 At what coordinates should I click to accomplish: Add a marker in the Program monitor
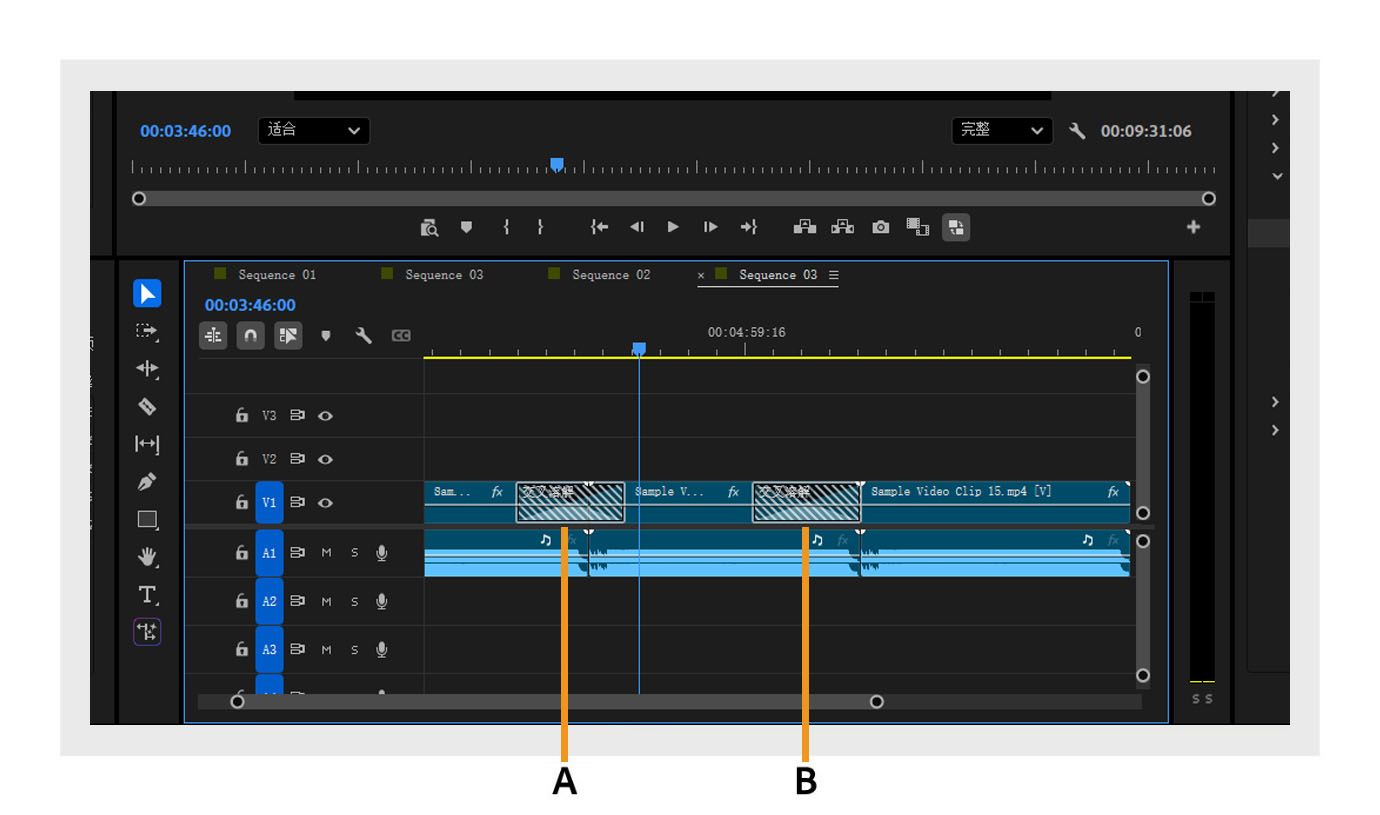coord(466,227)
